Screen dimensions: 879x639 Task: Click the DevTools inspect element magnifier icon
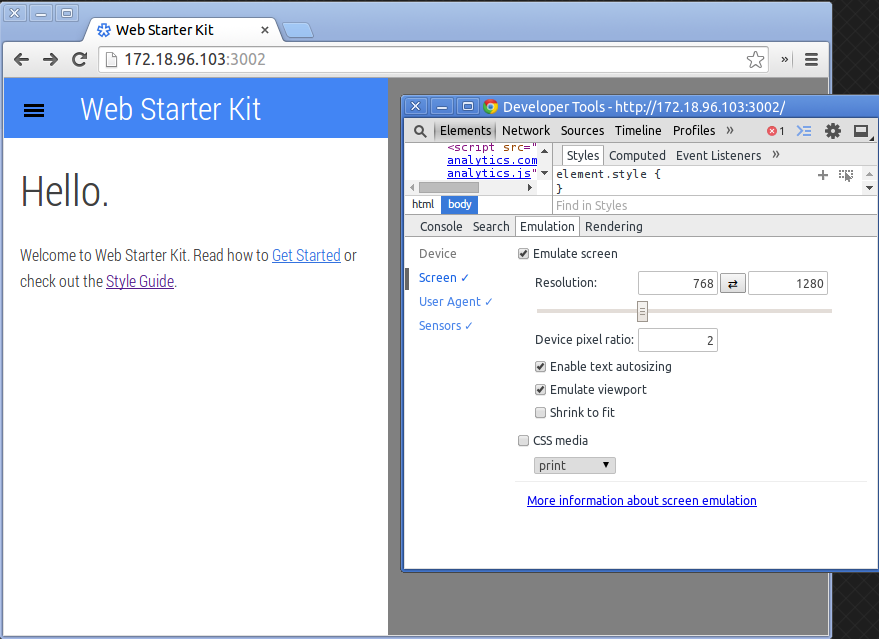coord(421,131)
